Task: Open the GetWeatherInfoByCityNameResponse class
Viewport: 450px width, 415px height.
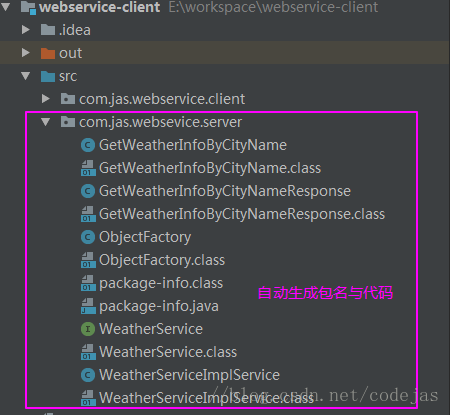Action: pos(225,191)
